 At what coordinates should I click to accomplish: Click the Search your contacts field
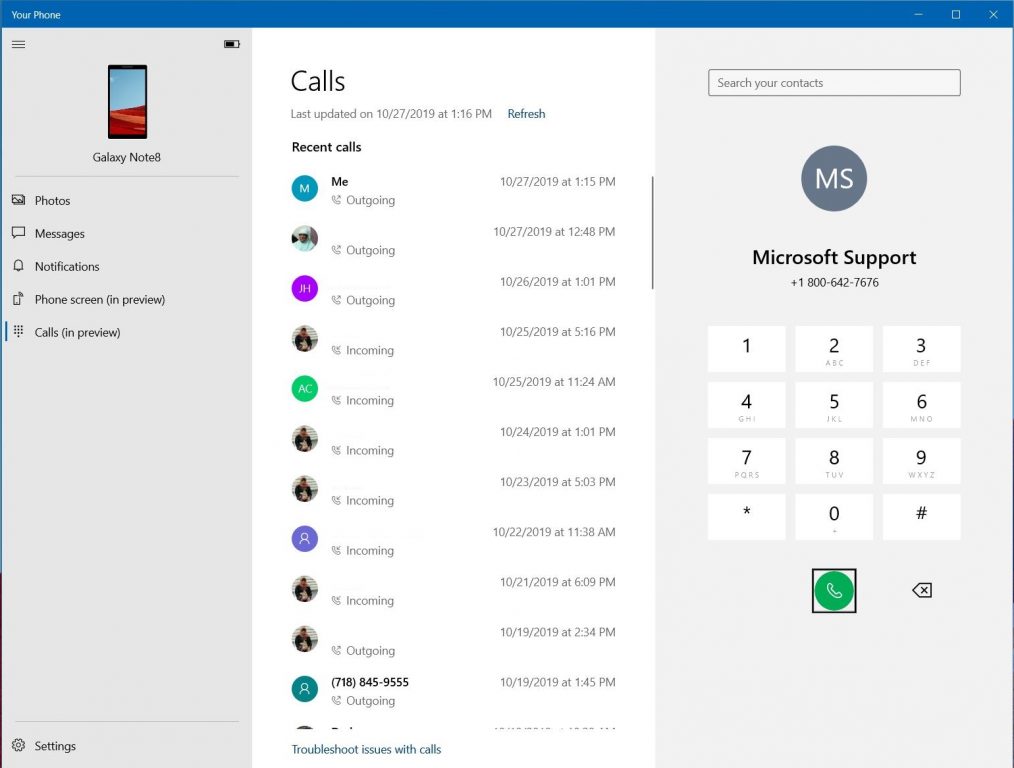tap(834, 83)
